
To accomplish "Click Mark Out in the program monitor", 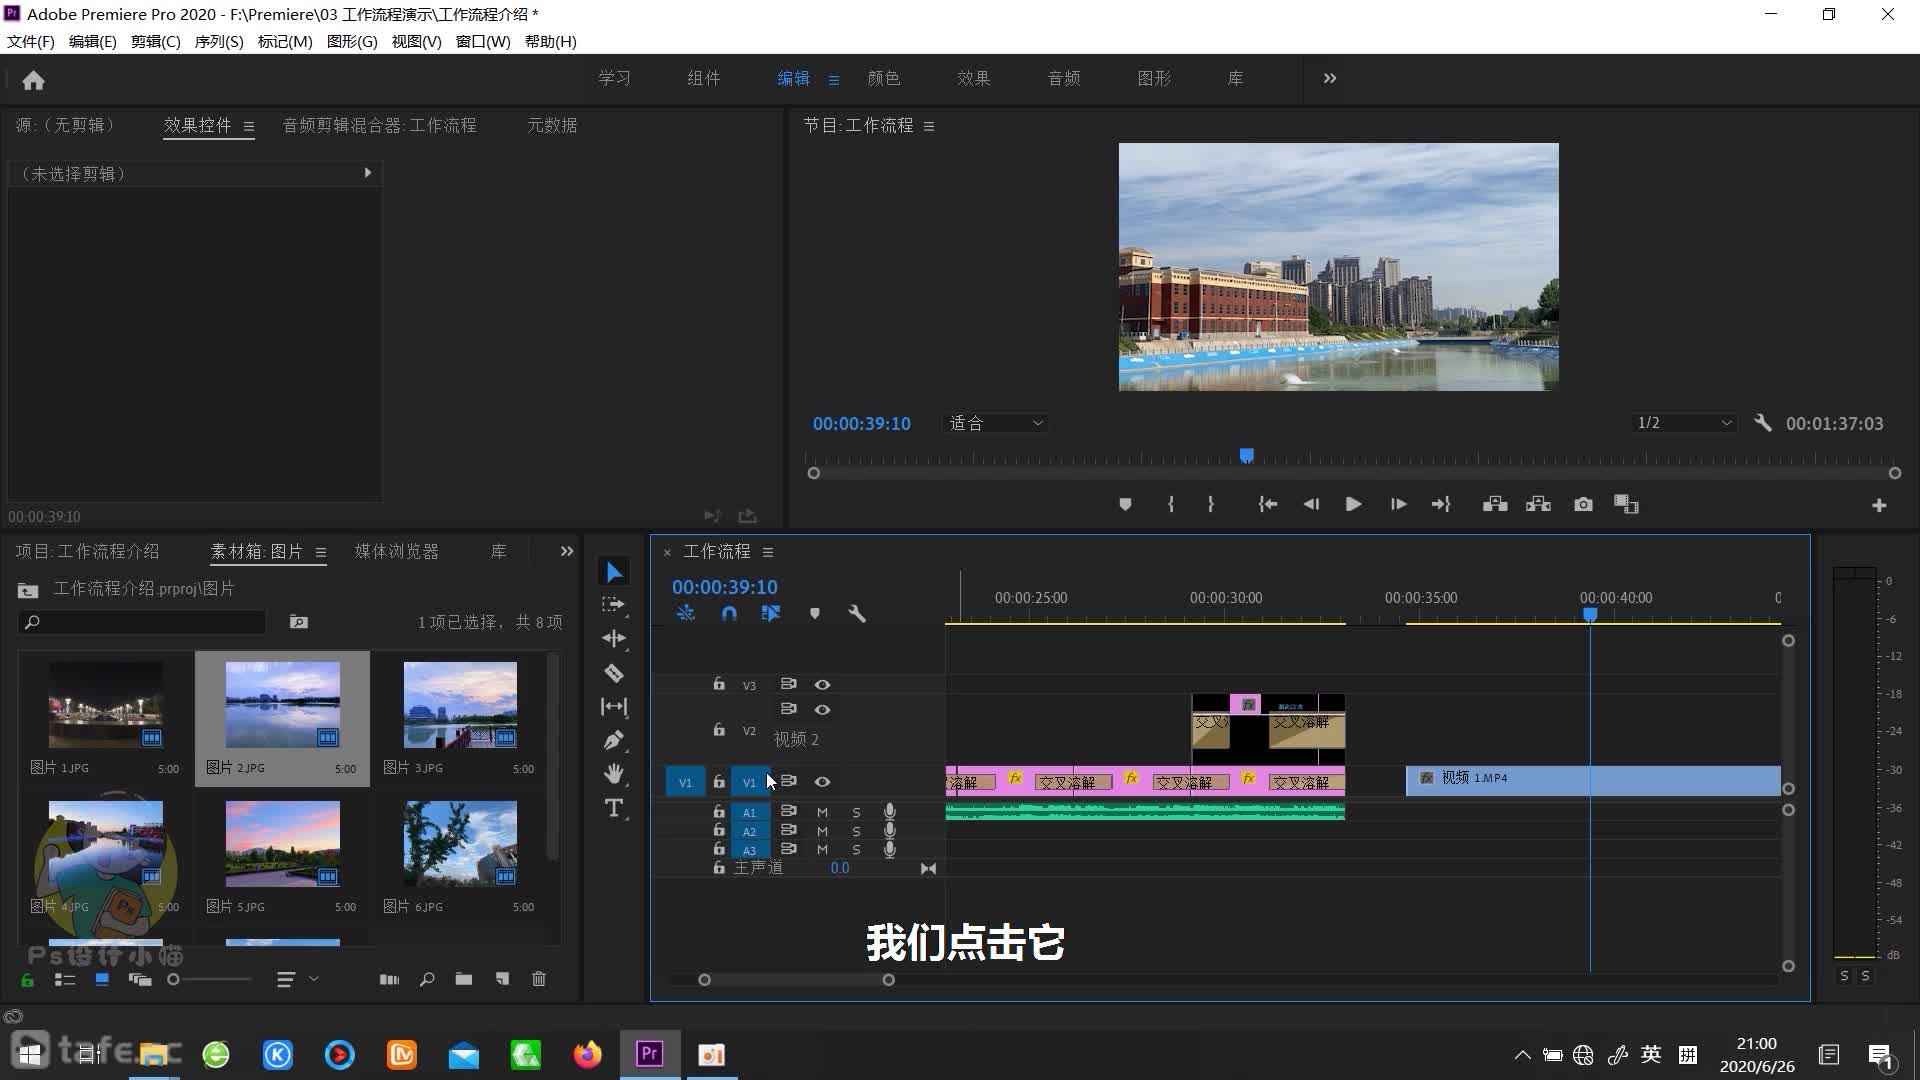I will point(1211,505).
